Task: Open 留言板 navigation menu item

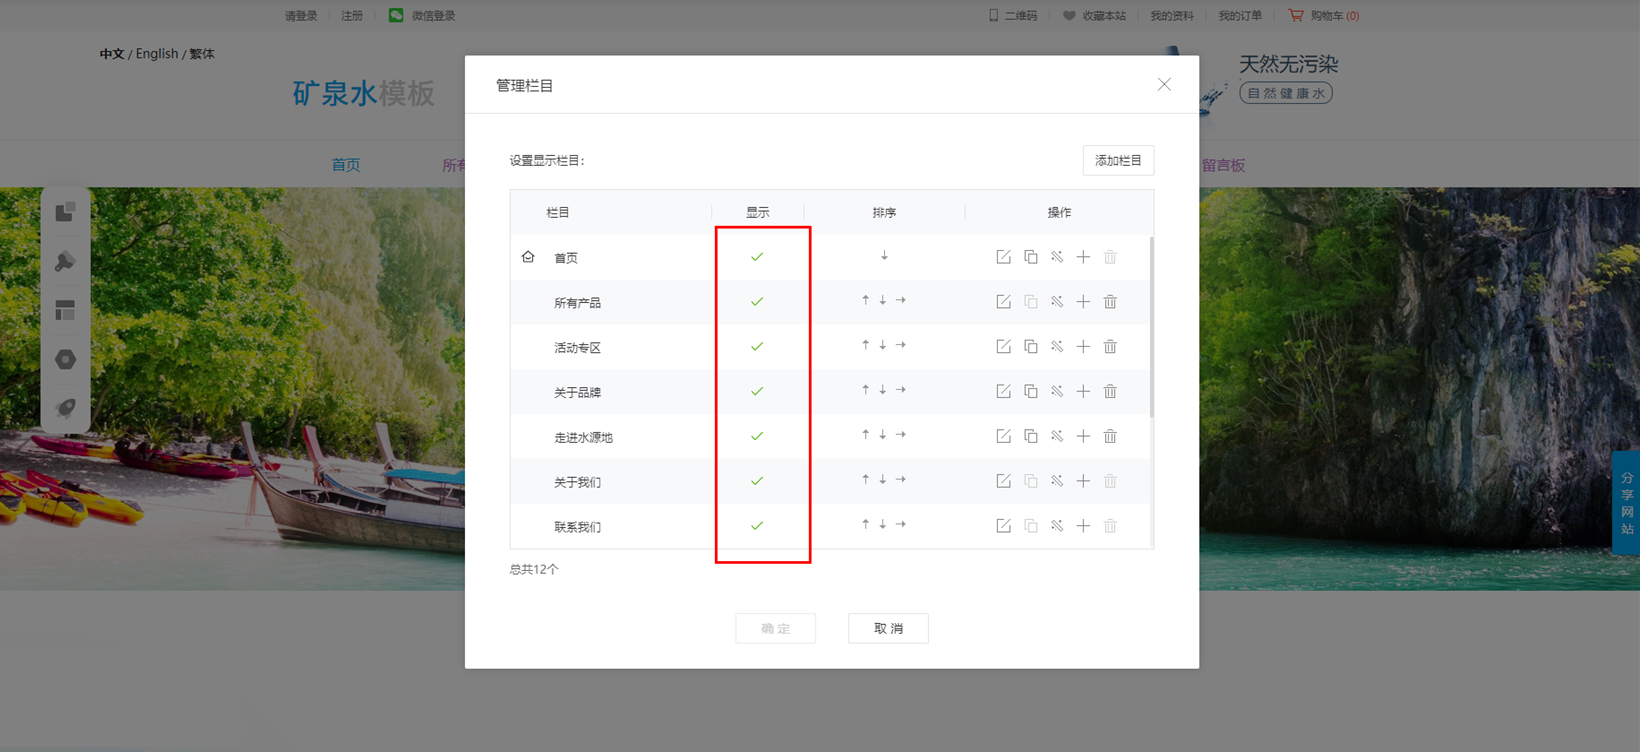Action: point(1223,166)
